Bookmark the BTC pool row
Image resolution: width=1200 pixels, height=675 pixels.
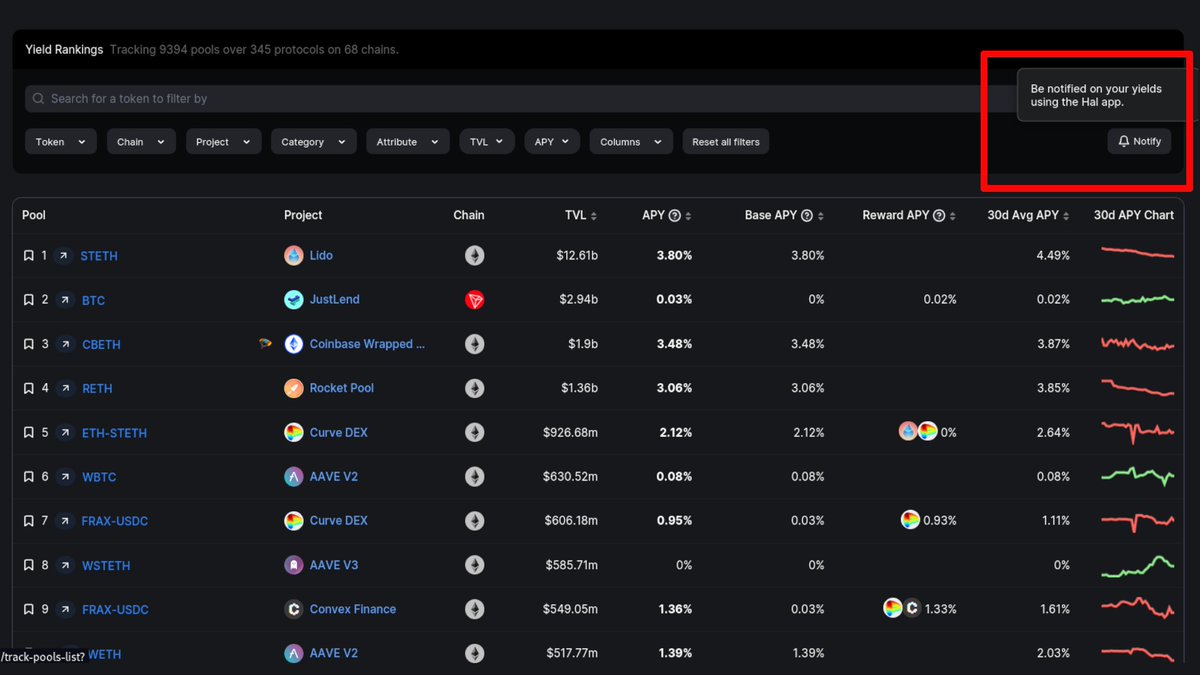point(28,300)
